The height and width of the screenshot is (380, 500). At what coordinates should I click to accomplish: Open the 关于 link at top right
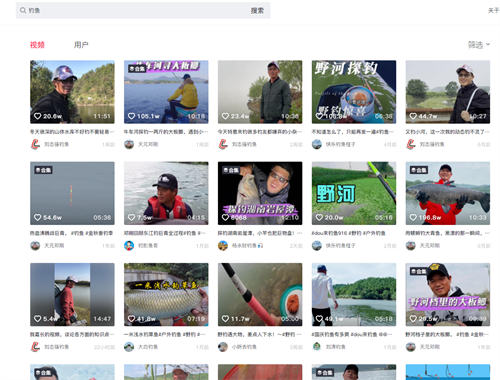493,11
